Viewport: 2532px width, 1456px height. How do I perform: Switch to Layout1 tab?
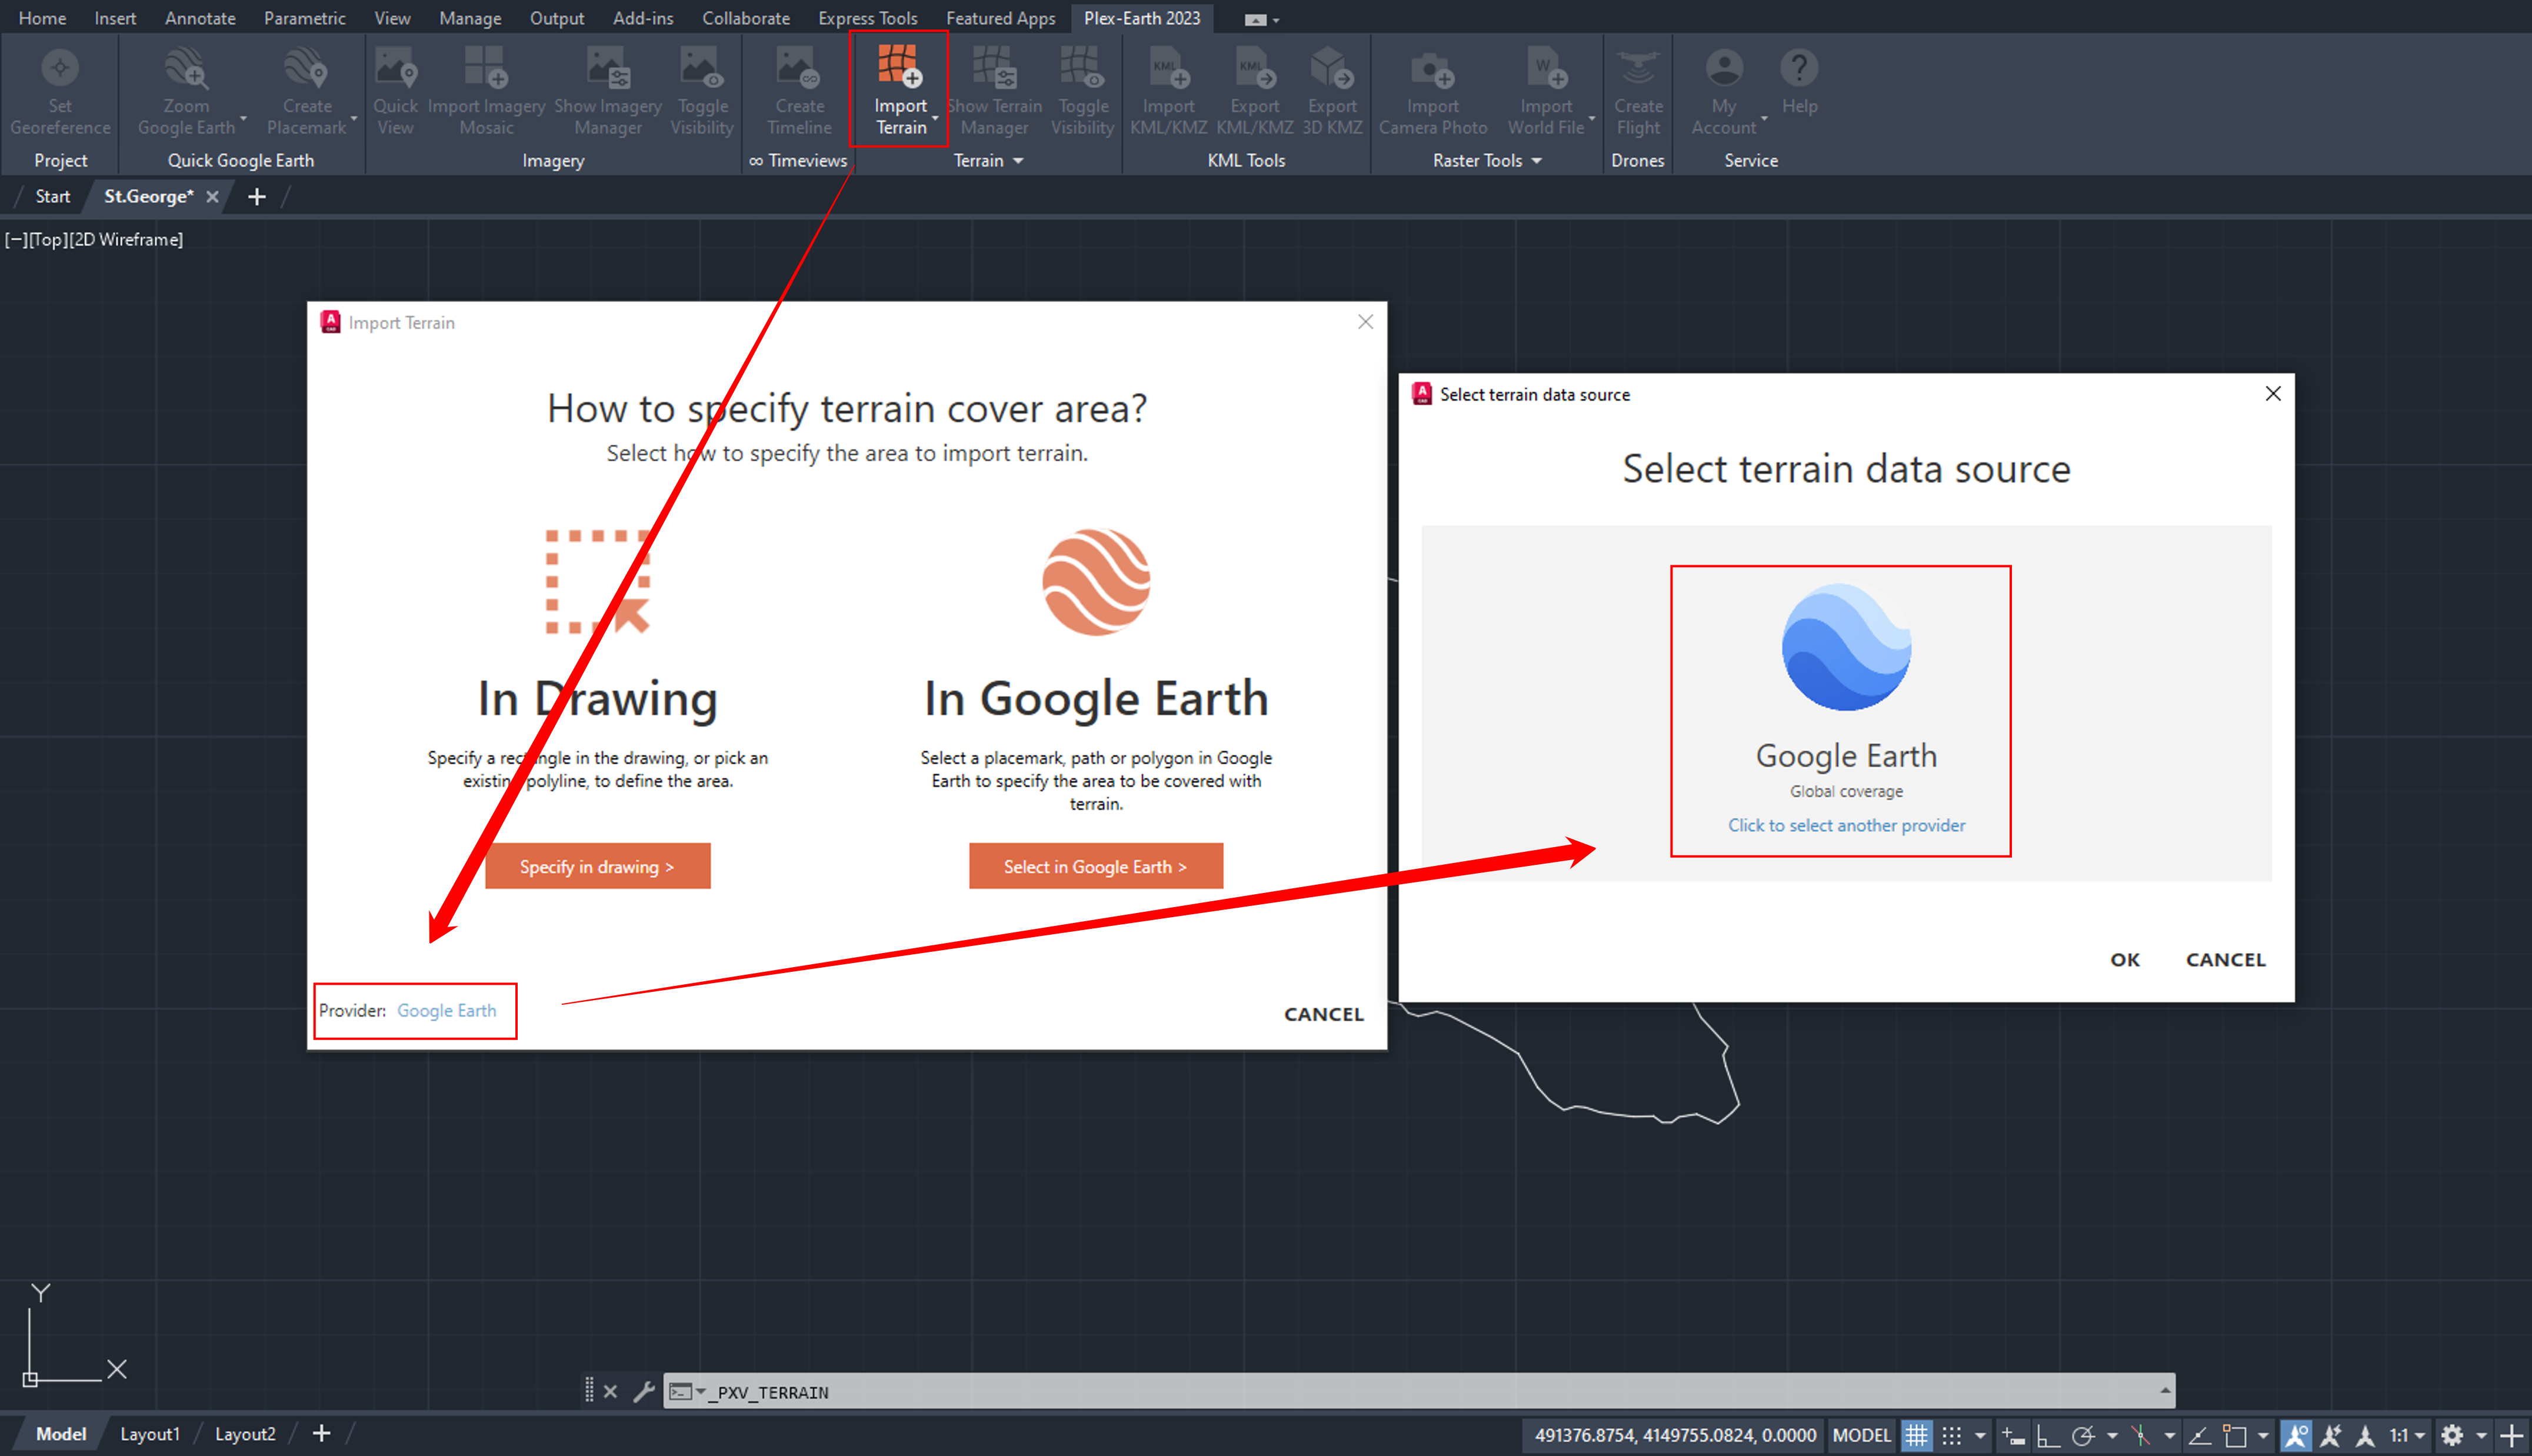(150, 1433)
